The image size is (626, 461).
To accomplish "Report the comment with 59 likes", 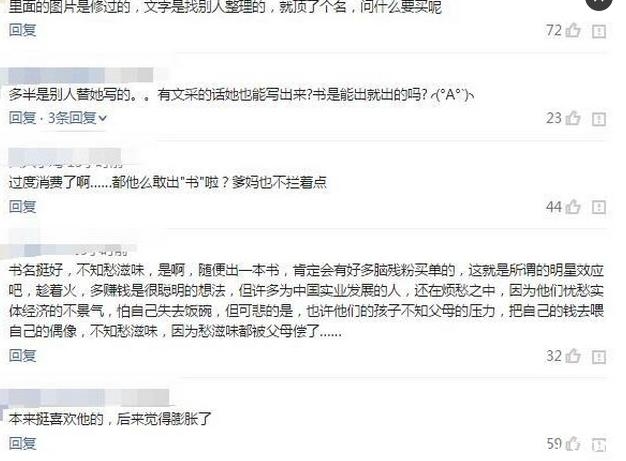I will (x=598, y=445).
